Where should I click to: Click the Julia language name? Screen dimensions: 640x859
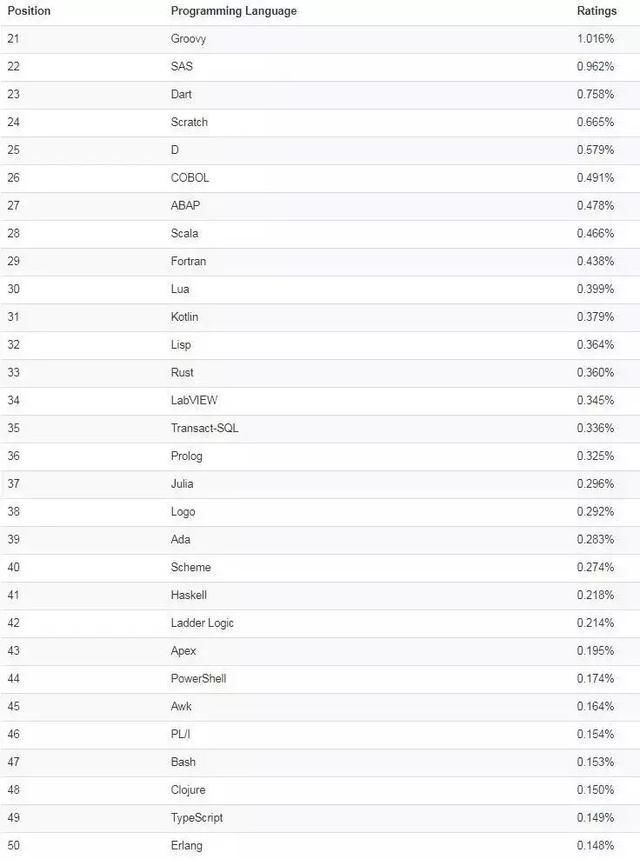pos(182,484)
